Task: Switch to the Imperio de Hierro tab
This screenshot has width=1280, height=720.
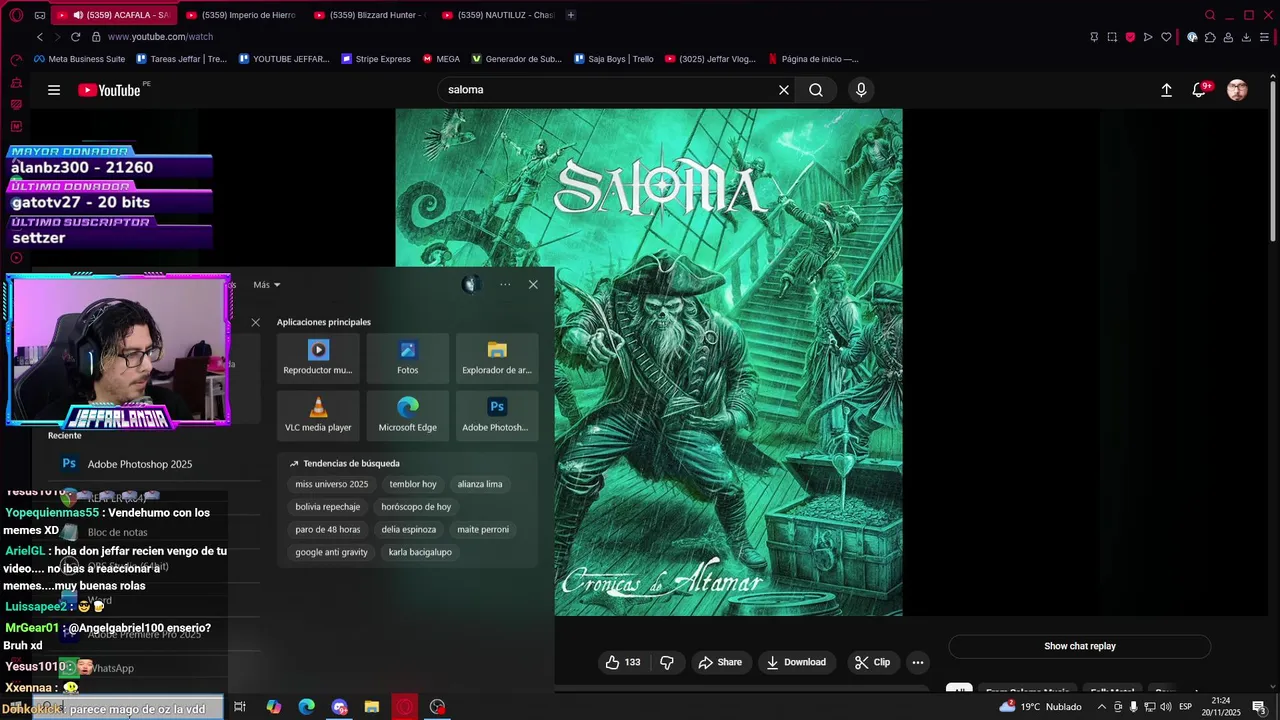Action: [x=241, y=15]
